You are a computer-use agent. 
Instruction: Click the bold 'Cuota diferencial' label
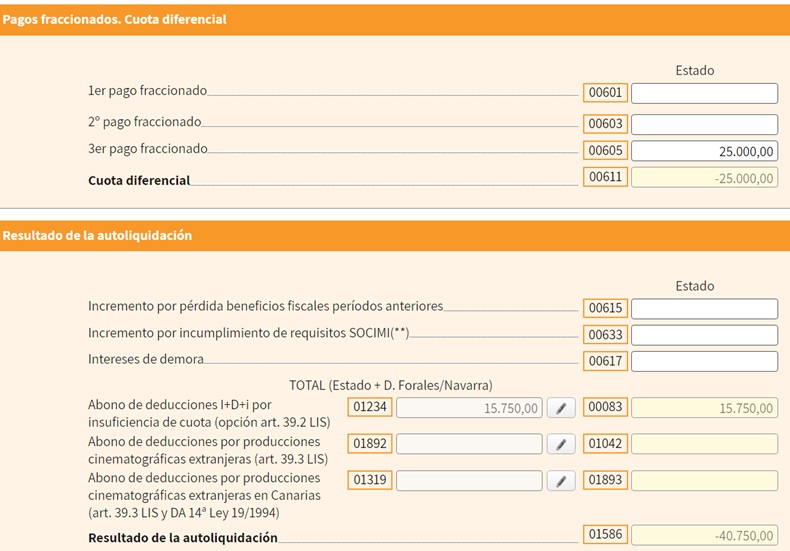(x=139, y=180)
